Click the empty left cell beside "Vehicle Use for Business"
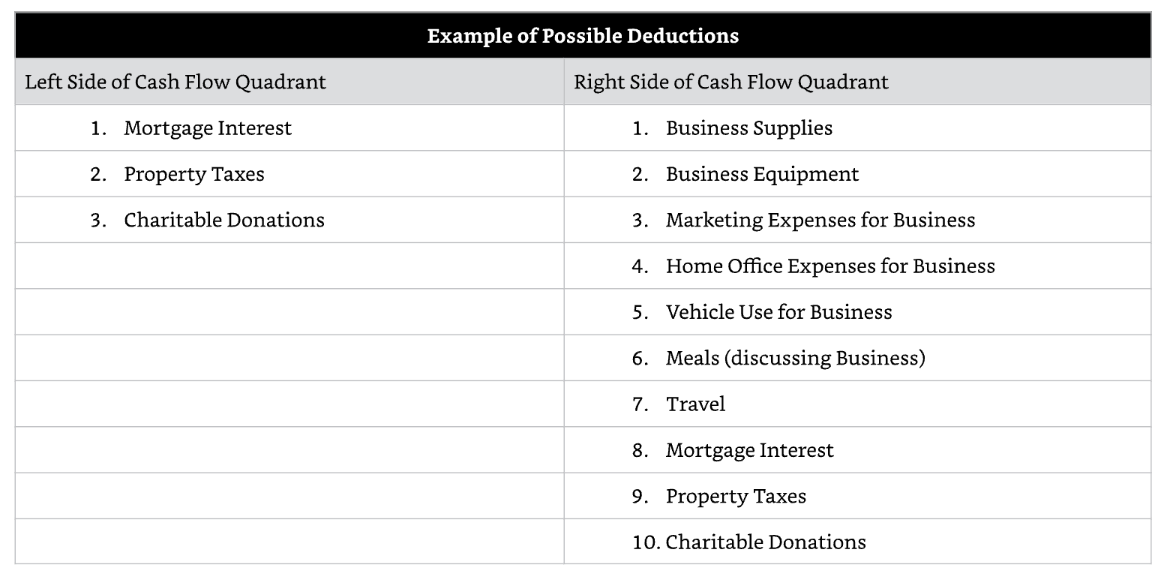Screen dimensions: 1166x576 click(289, 312)
